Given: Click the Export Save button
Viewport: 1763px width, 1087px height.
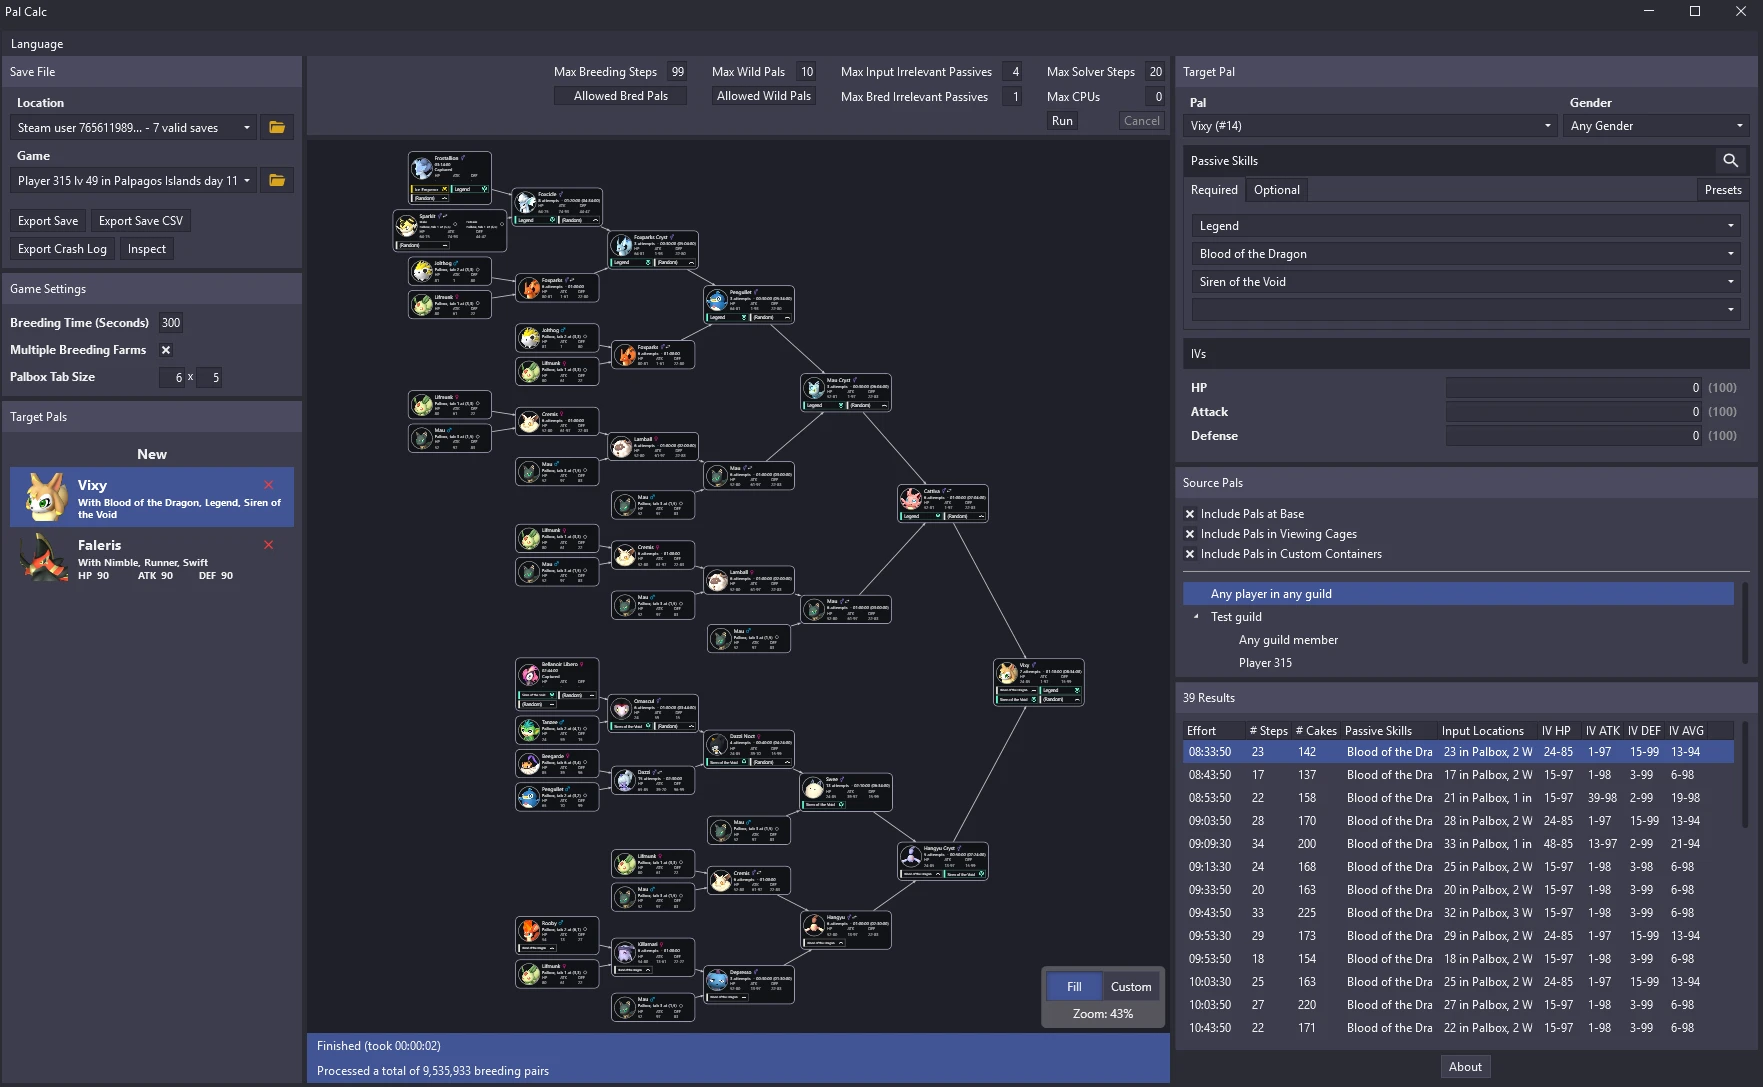Looking at the screenshot, I should coord(48,221).
